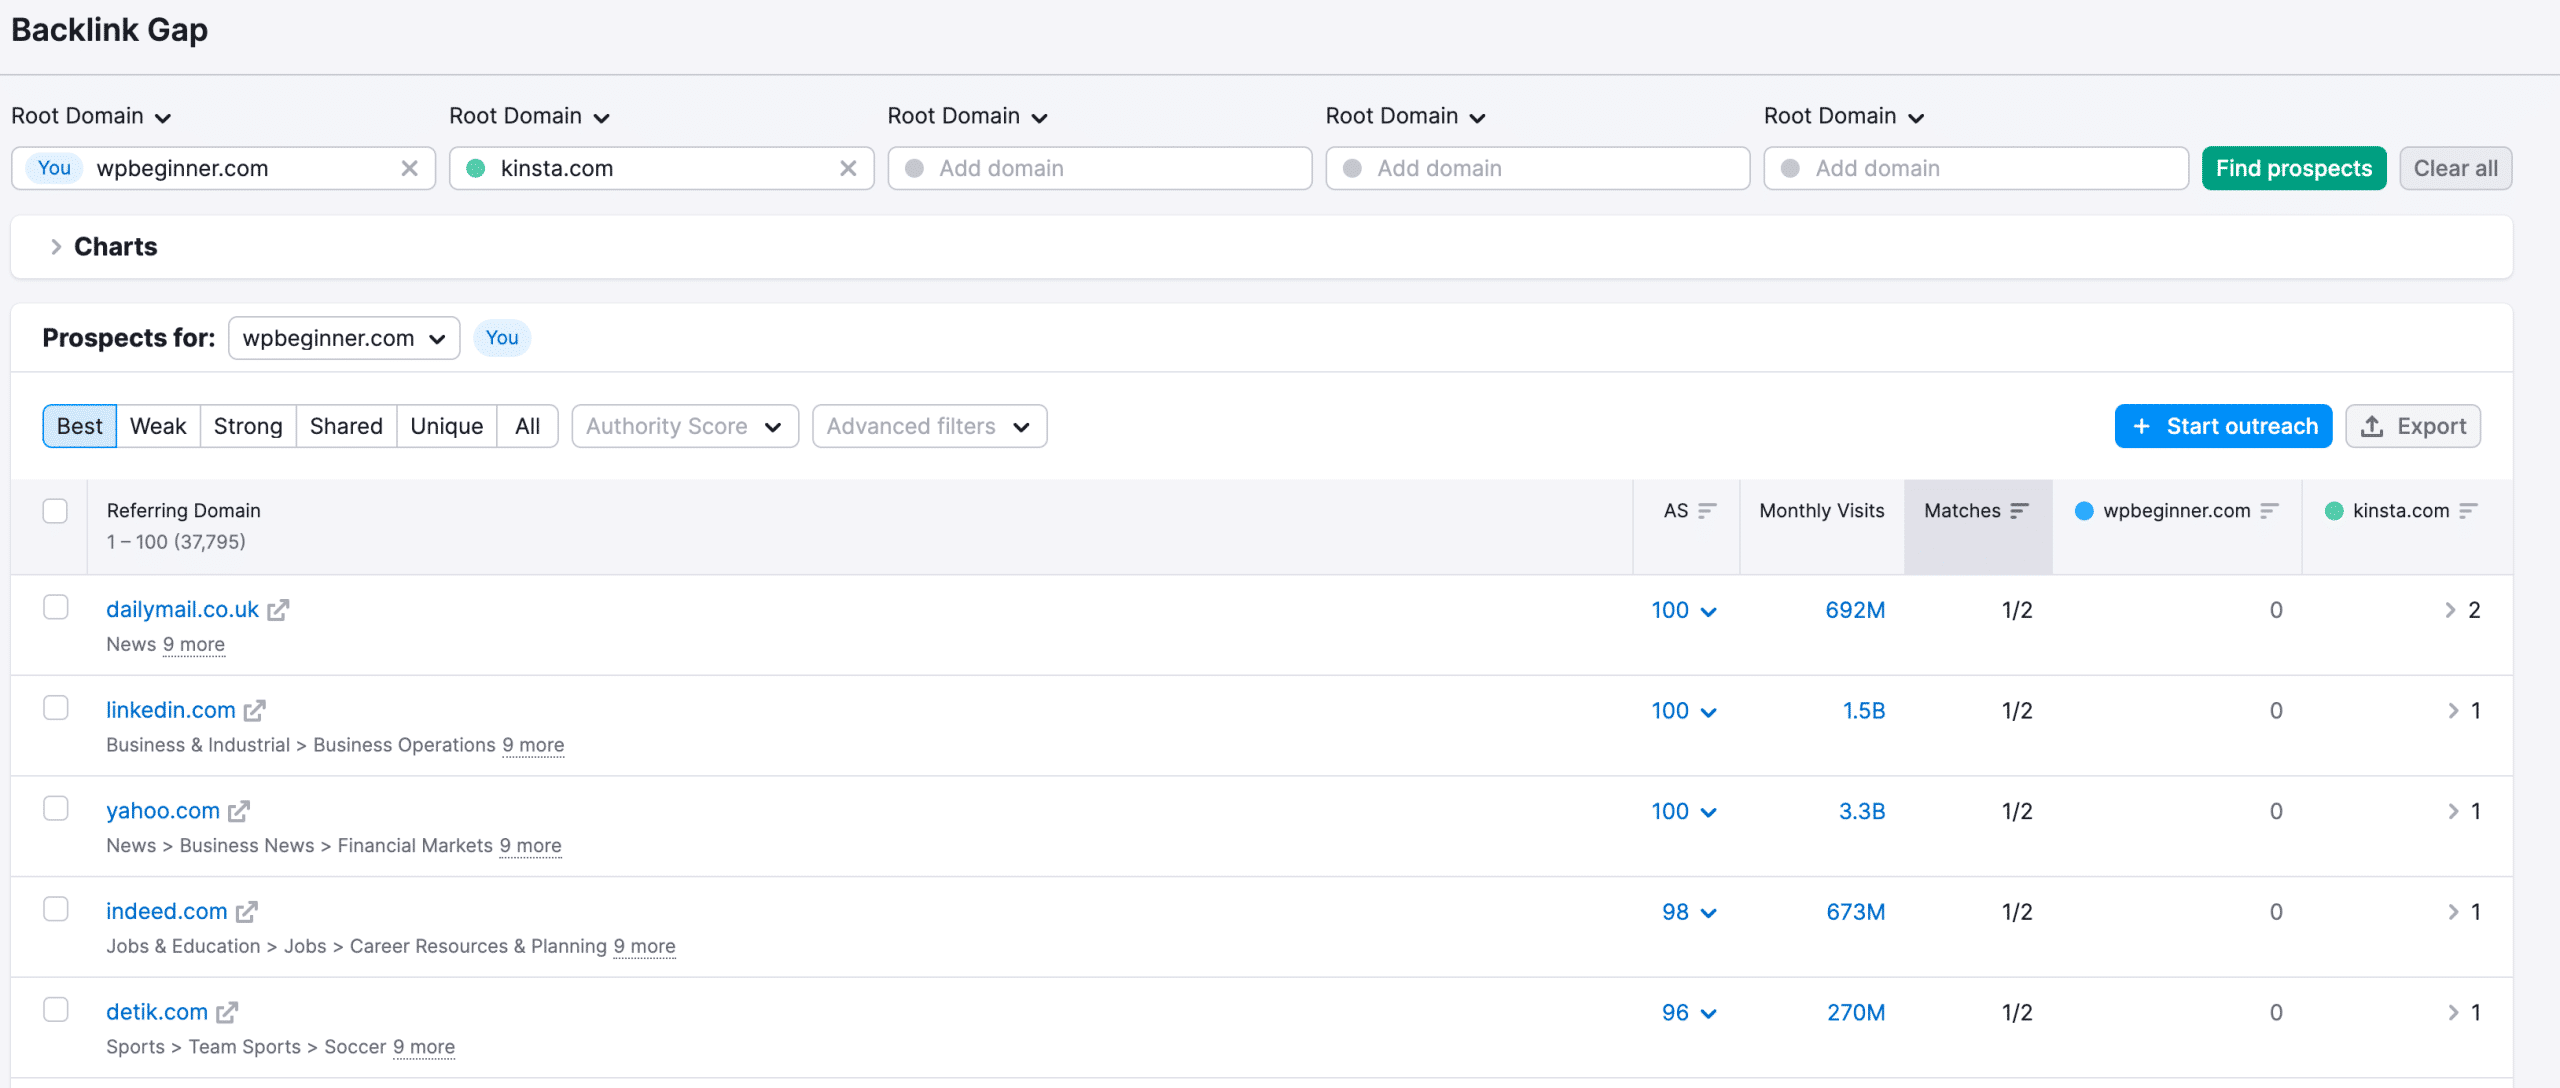Expand the Charts section
2560x1088 pixels.
coord(104,247)
